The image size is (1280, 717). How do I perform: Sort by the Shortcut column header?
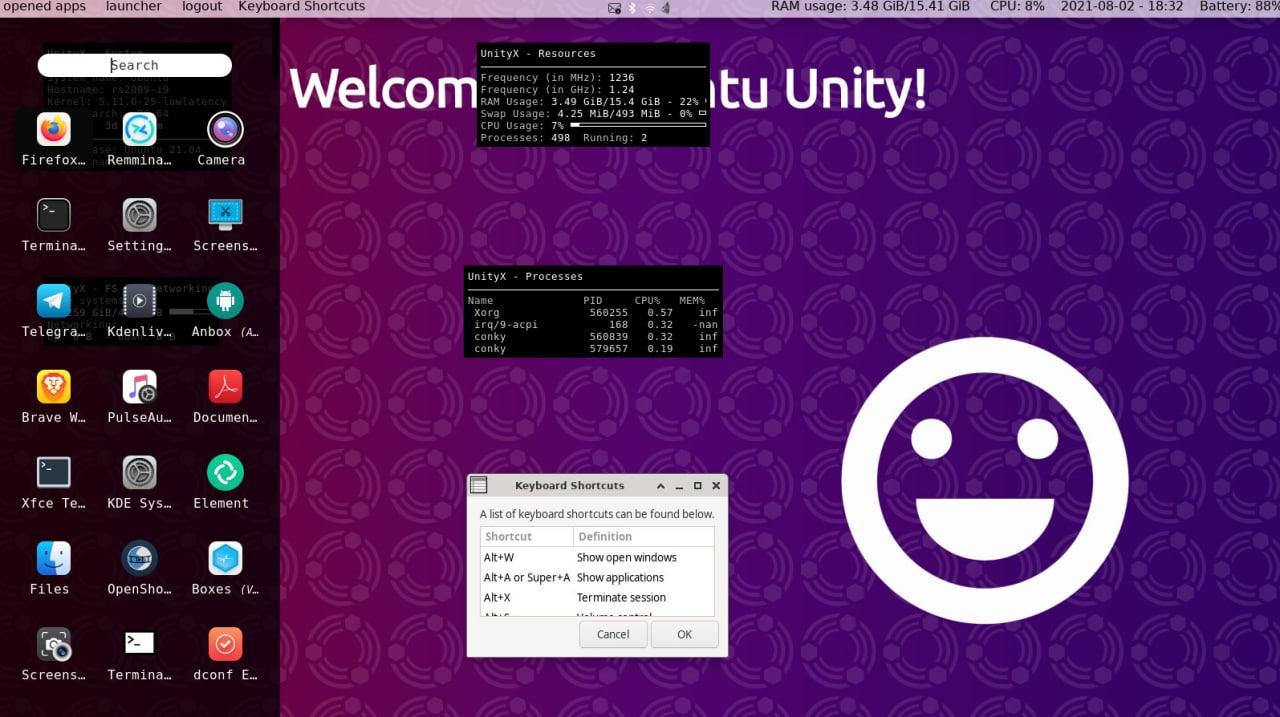click(x=527, y=537)
